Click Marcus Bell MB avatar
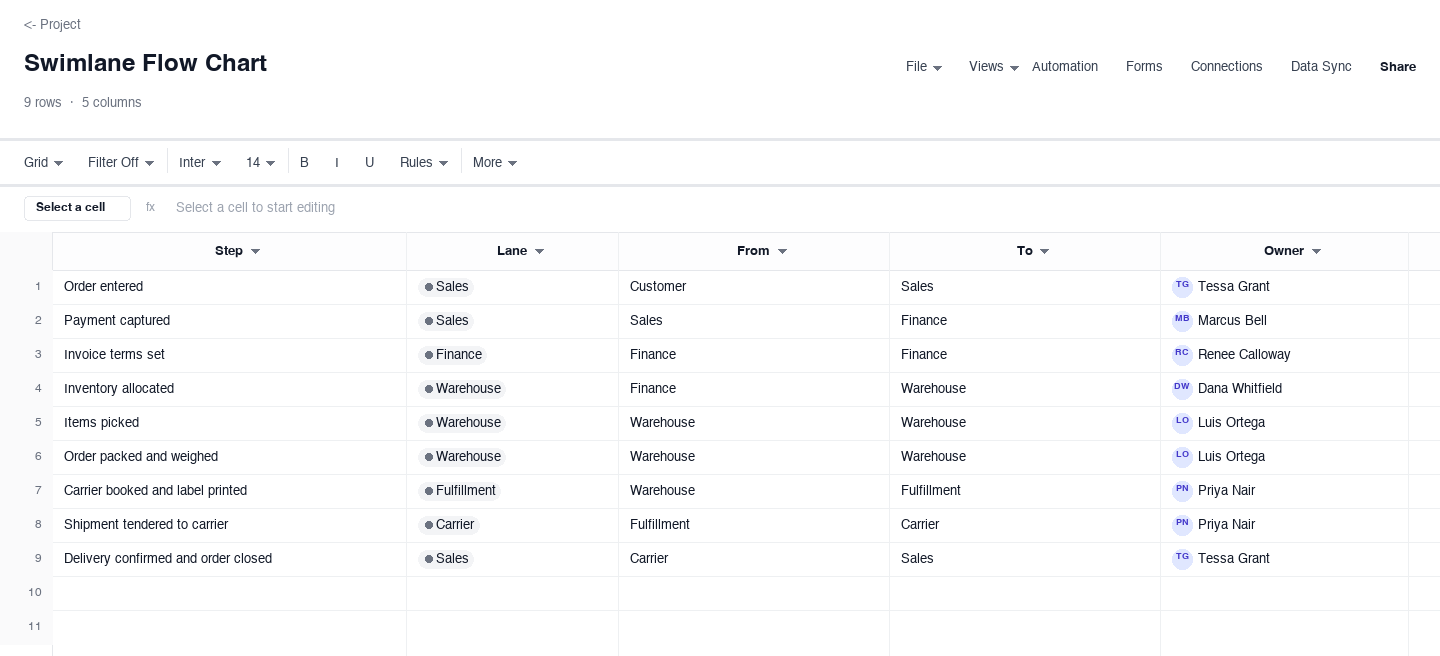This screenshot has width=1440, height=656. tap(1182, 321)
